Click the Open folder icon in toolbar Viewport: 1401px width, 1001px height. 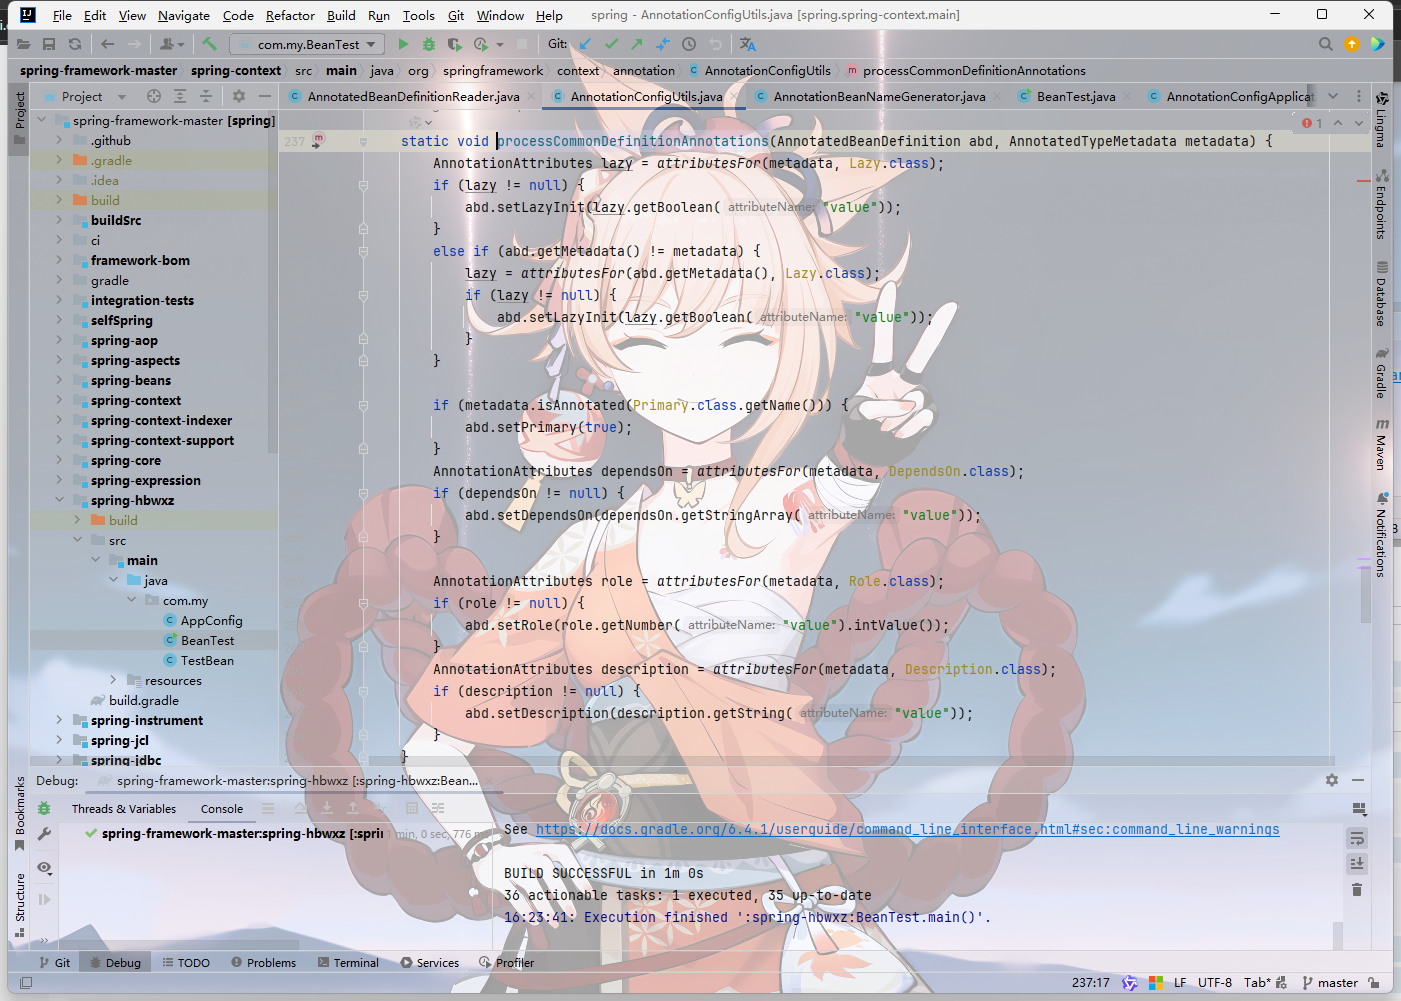coord(23,44)
